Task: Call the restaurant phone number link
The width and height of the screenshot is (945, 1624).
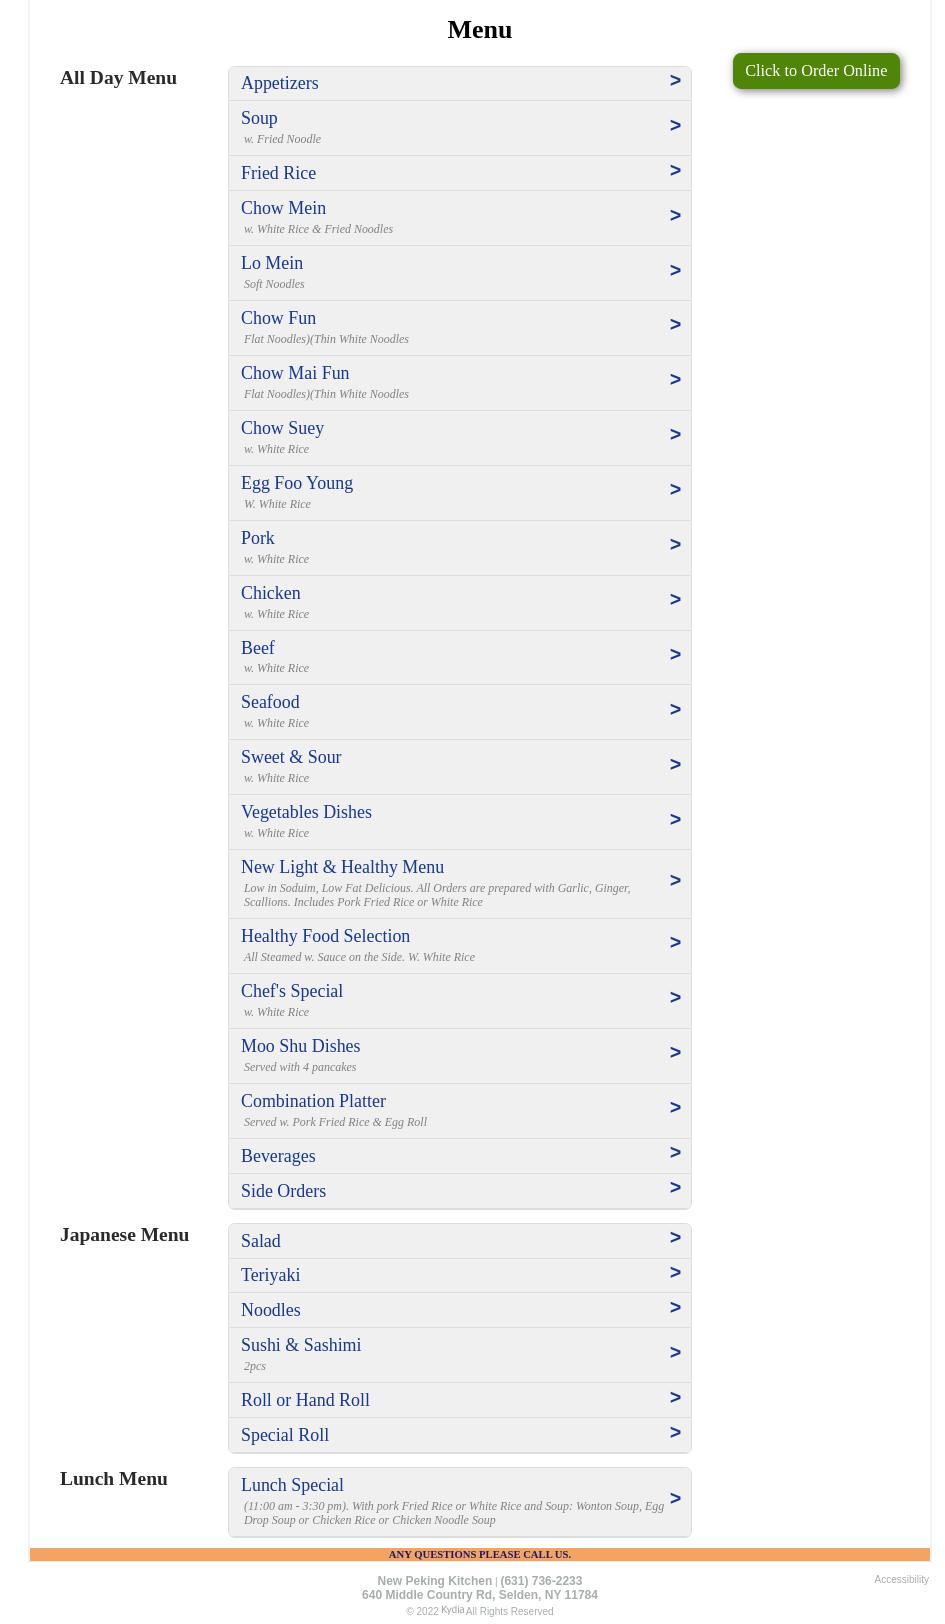Action: (541, 1581)
